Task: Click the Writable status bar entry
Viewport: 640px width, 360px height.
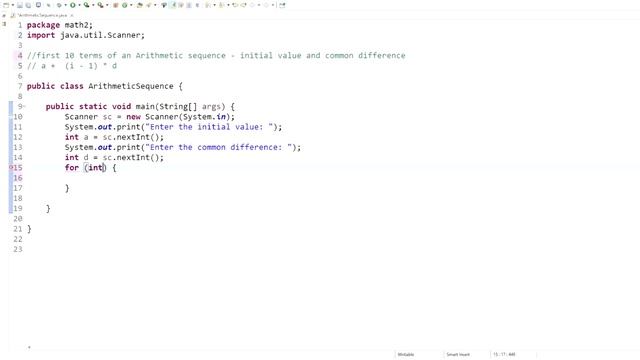Action: (x=406, y=354)
